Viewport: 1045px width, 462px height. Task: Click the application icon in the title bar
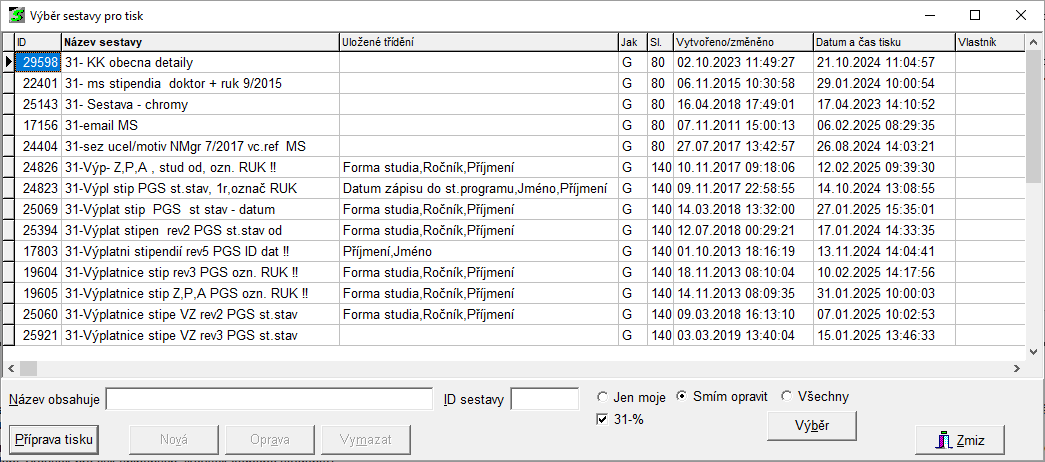click(x=16, y=15)
